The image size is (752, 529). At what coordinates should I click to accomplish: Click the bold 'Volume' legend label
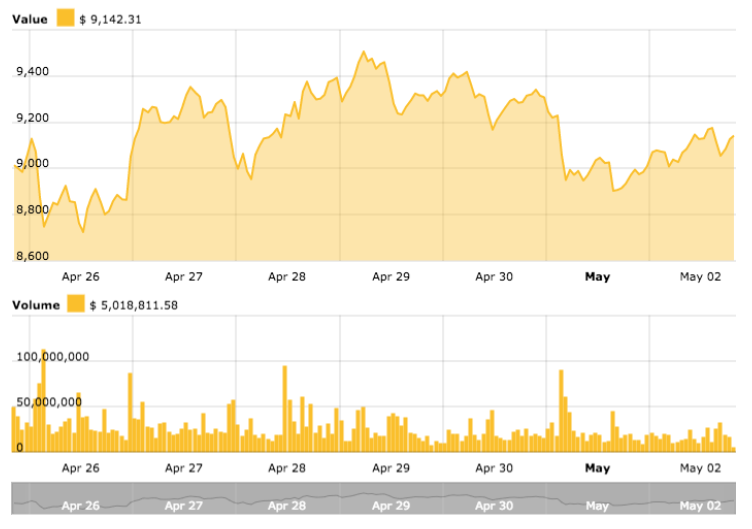36,306
